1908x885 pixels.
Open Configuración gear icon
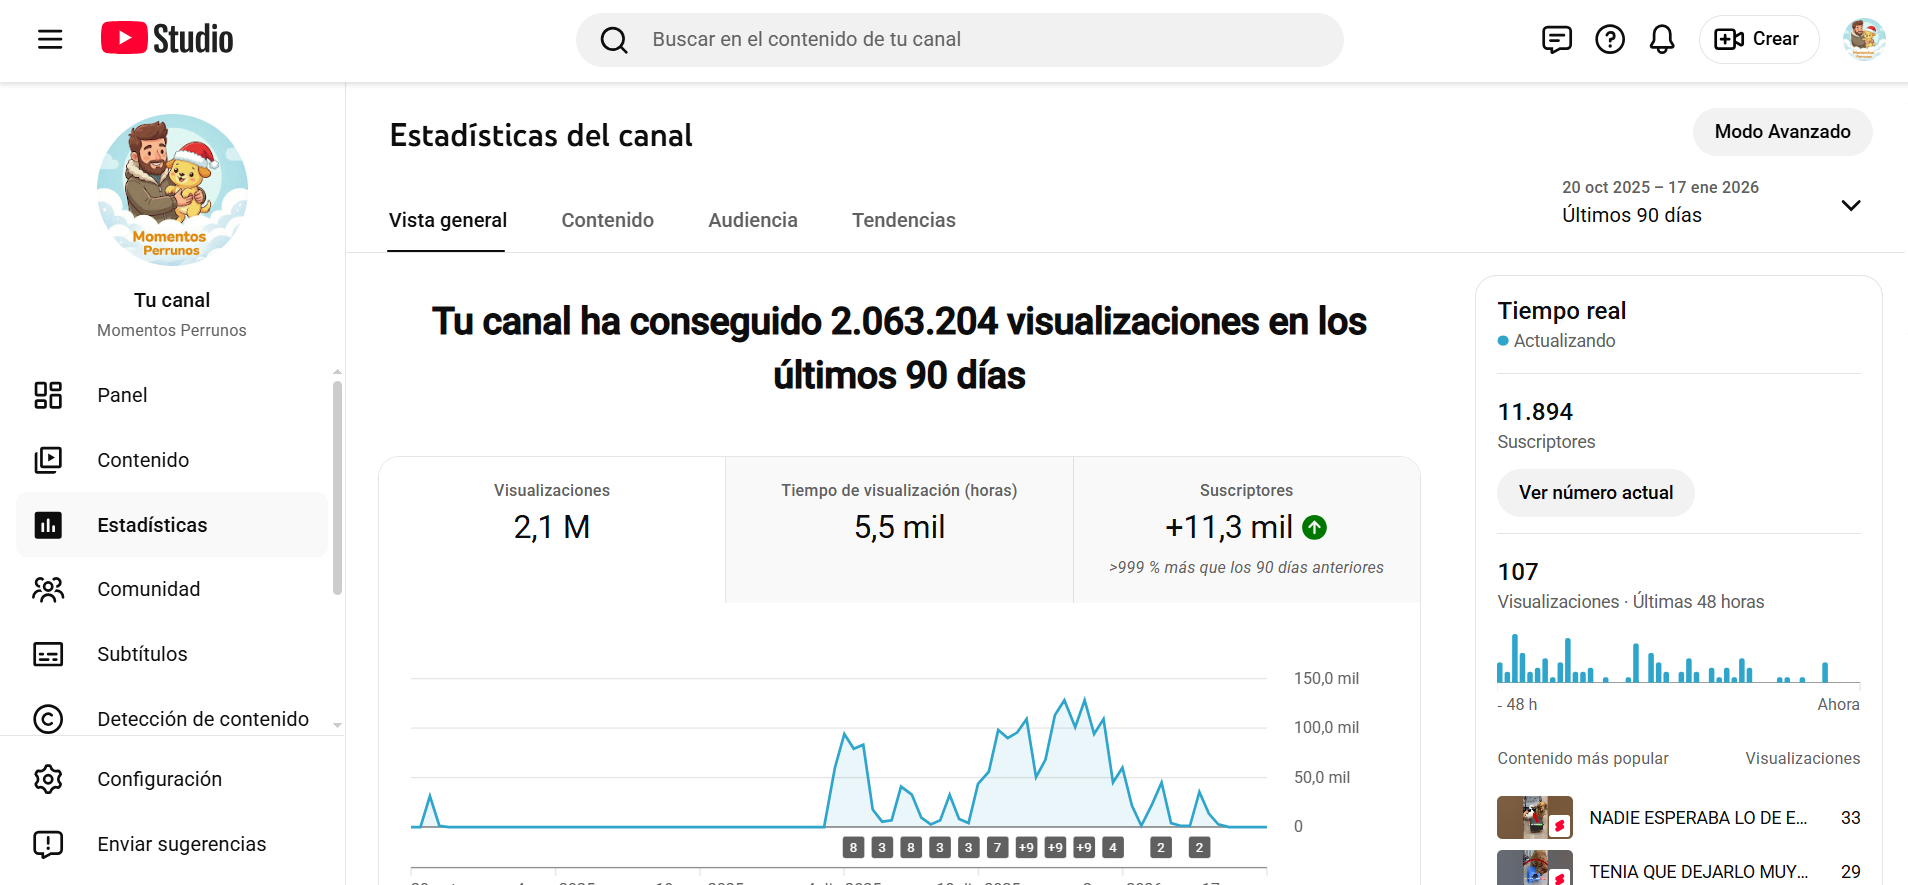tap(48, 779)
